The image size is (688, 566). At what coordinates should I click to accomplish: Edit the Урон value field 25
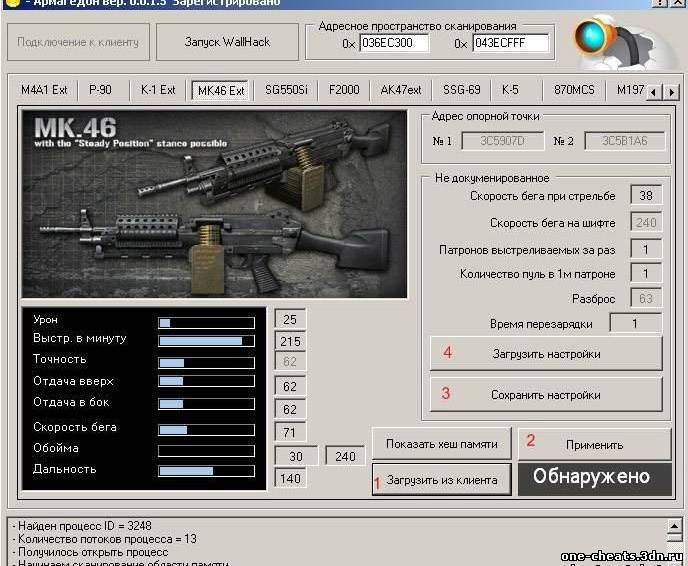click(290, 319)
